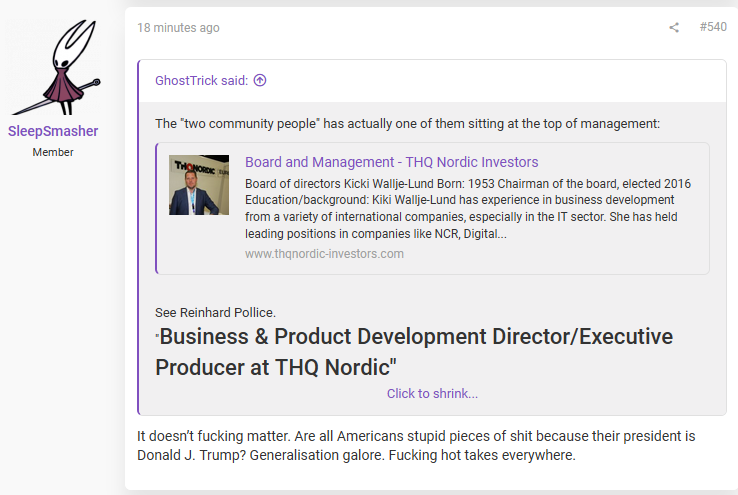Click the 'Generalisation galore' reply line
The width and height of the screenshot is (738, 495).
pyautogui.click(x=356, y=455)
